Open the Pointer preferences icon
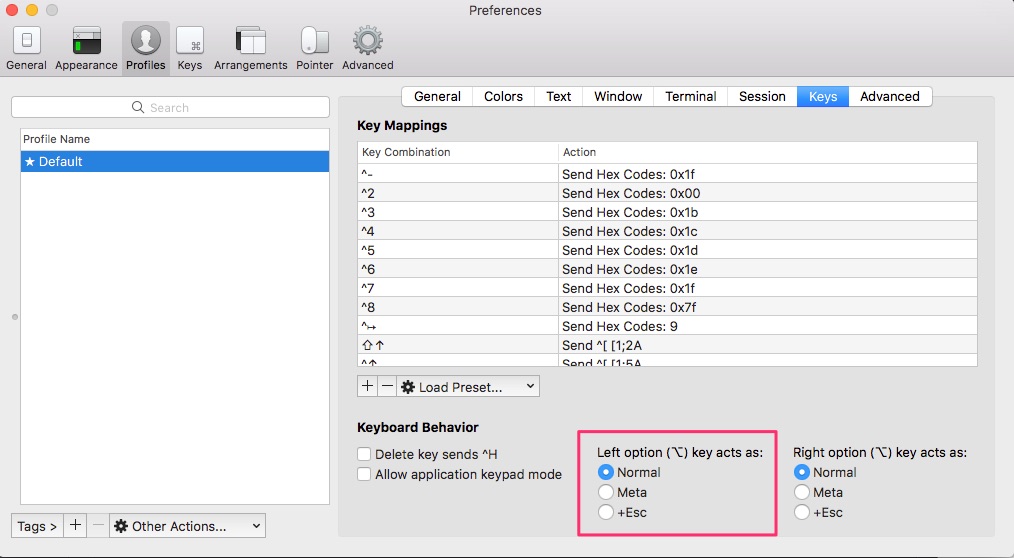The width and height of the screenshot is (1014, 558). point(314,48)
